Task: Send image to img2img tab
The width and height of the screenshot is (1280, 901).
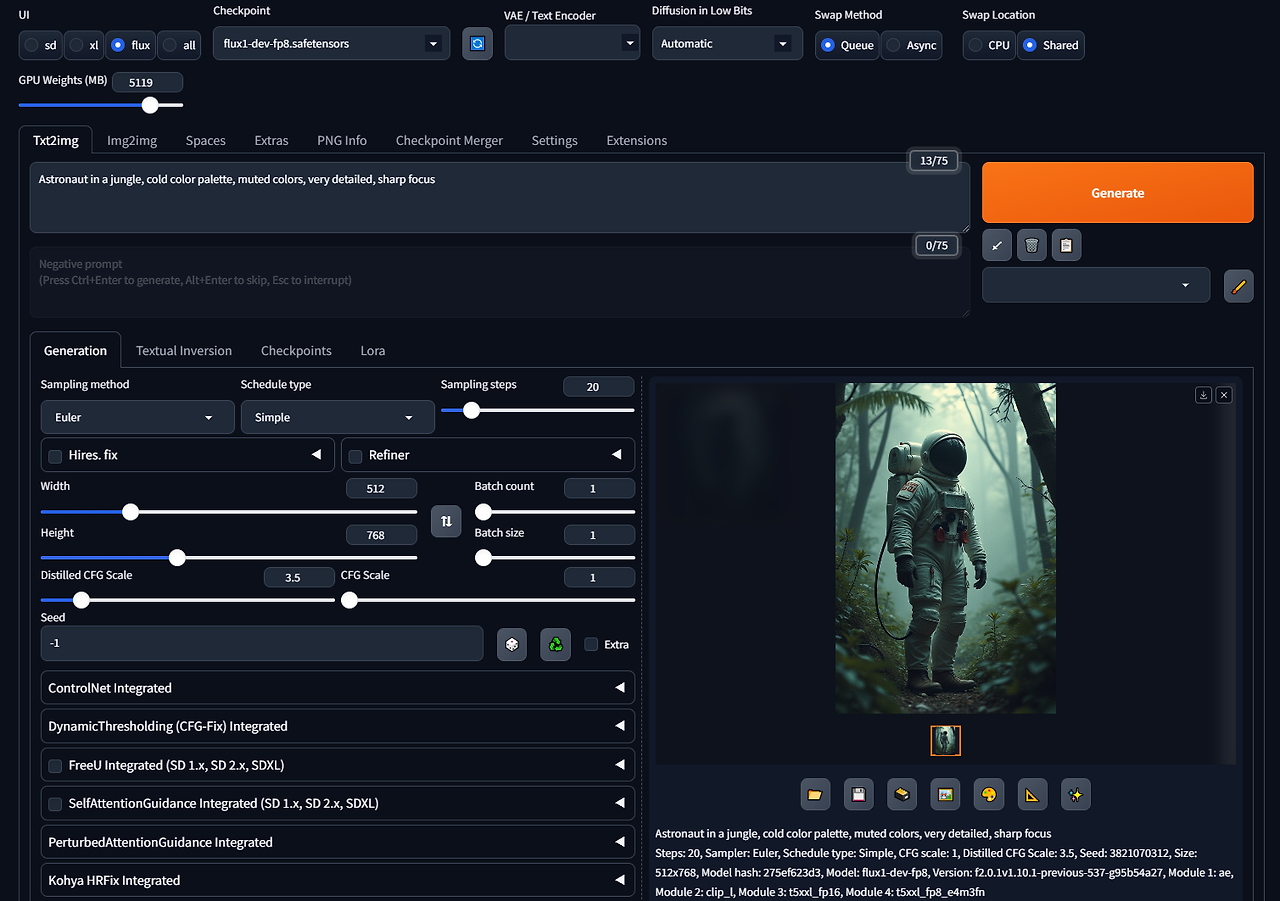Action: 945,795
